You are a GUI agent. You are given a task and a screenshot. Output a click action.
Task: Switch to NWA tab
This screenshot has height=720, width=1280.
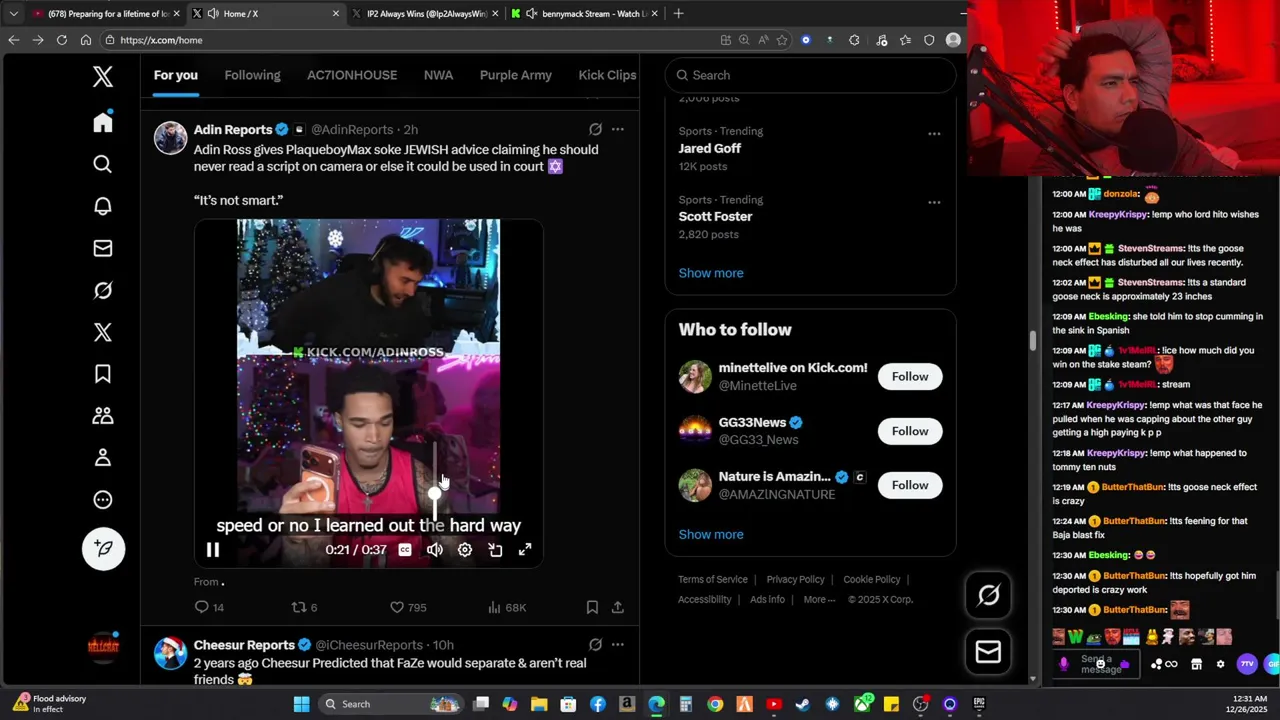[x=438, y=75]
